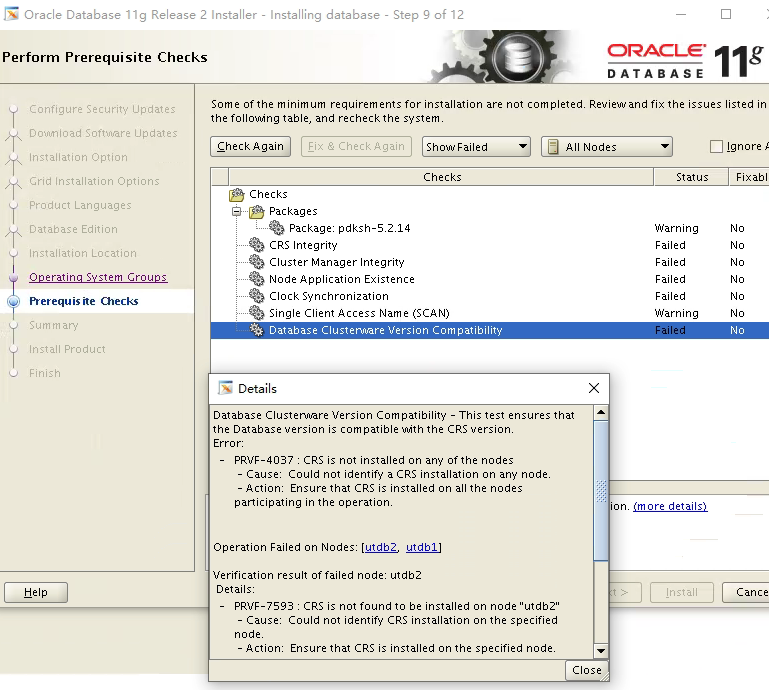Click the Details dialog title icon

[226, 388]
